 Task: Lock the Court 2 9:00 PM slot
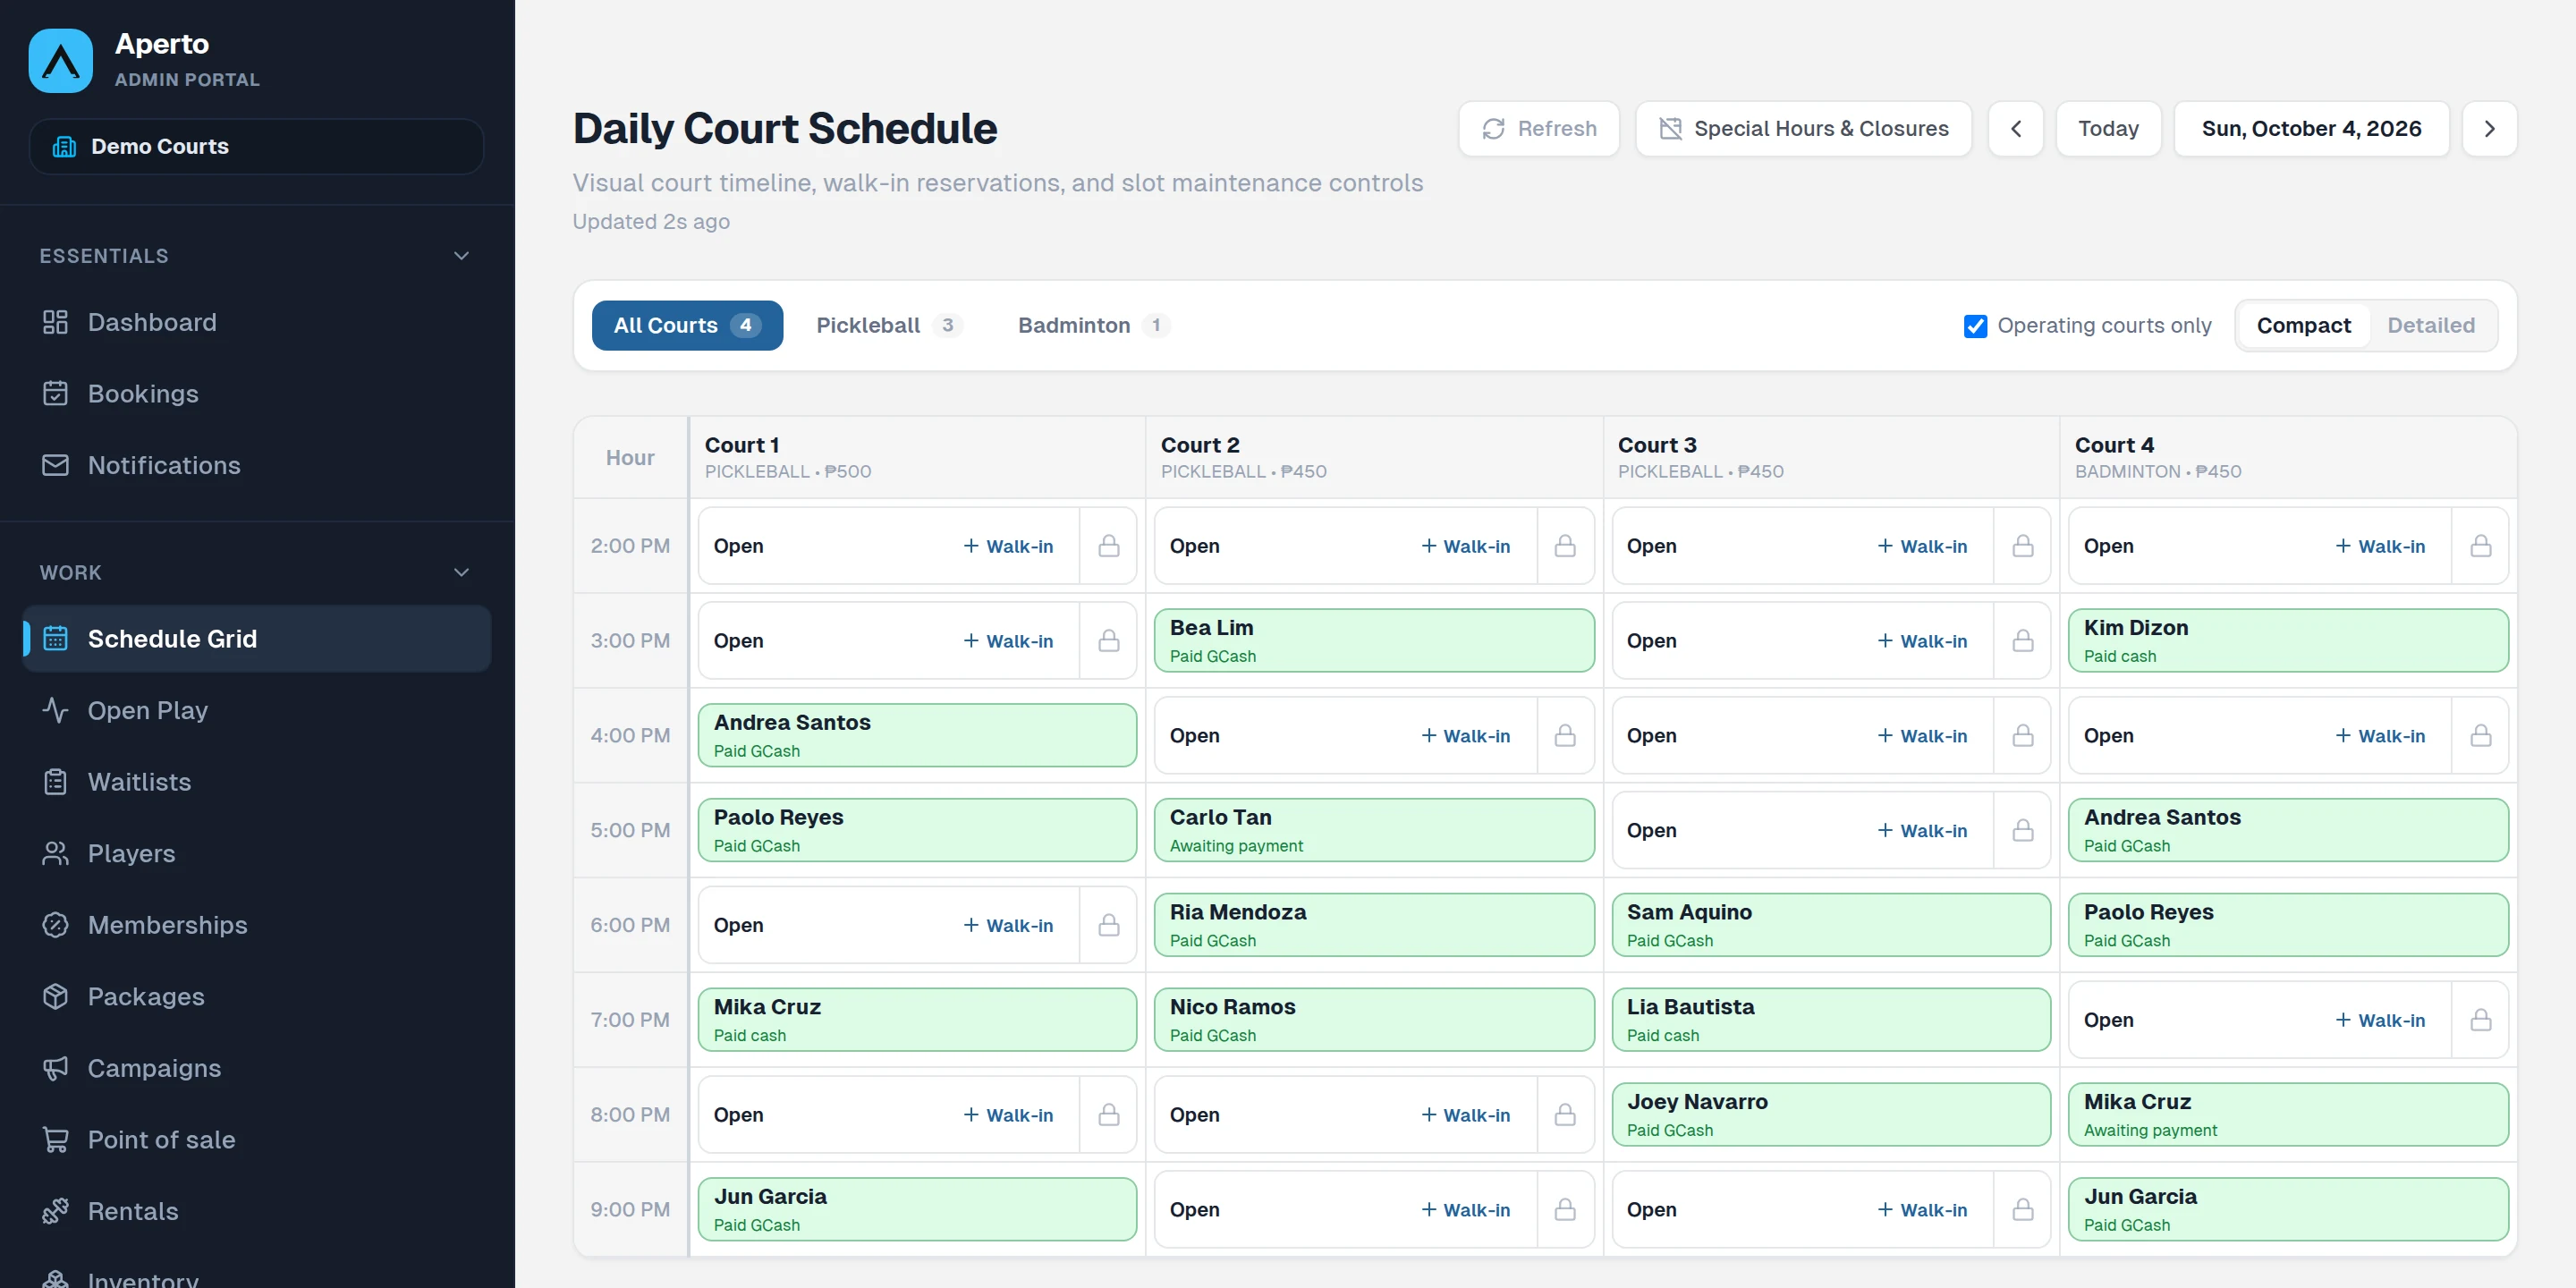pos(1565,1209)
